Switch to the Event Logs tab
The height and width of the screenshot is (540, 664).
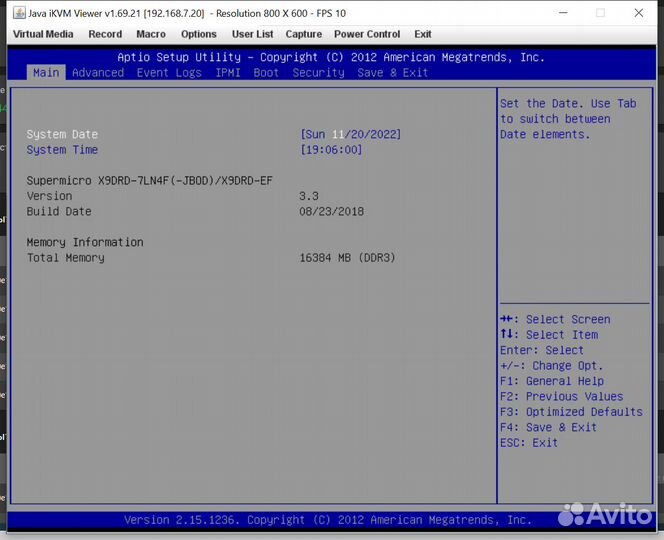pos(169,72)
